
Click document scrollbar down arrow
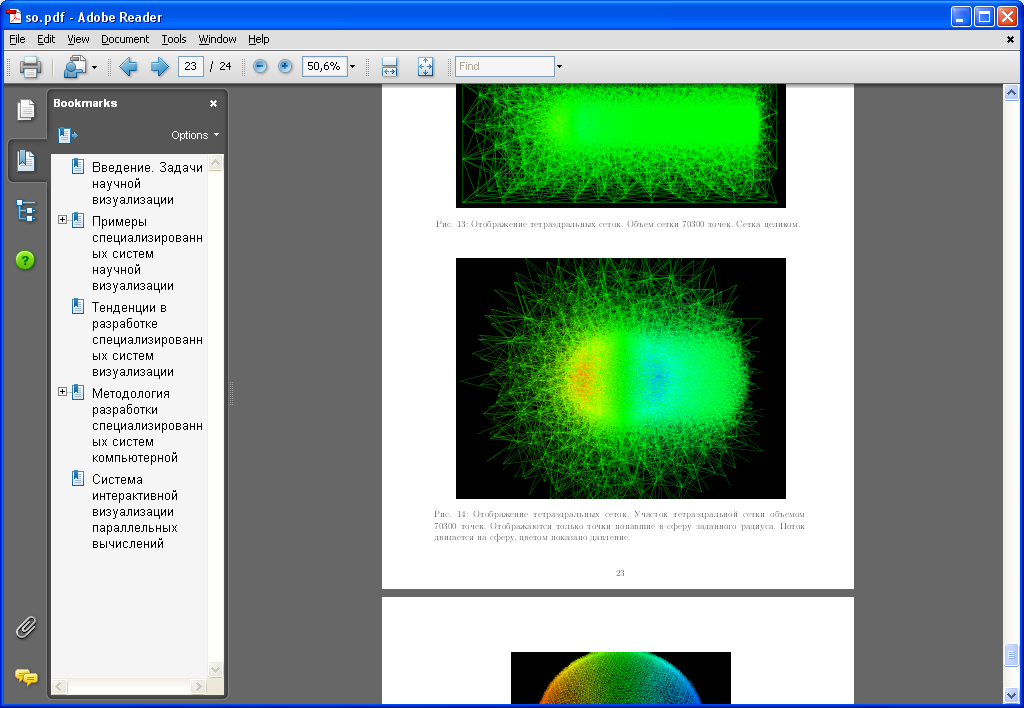[1011, 696]
